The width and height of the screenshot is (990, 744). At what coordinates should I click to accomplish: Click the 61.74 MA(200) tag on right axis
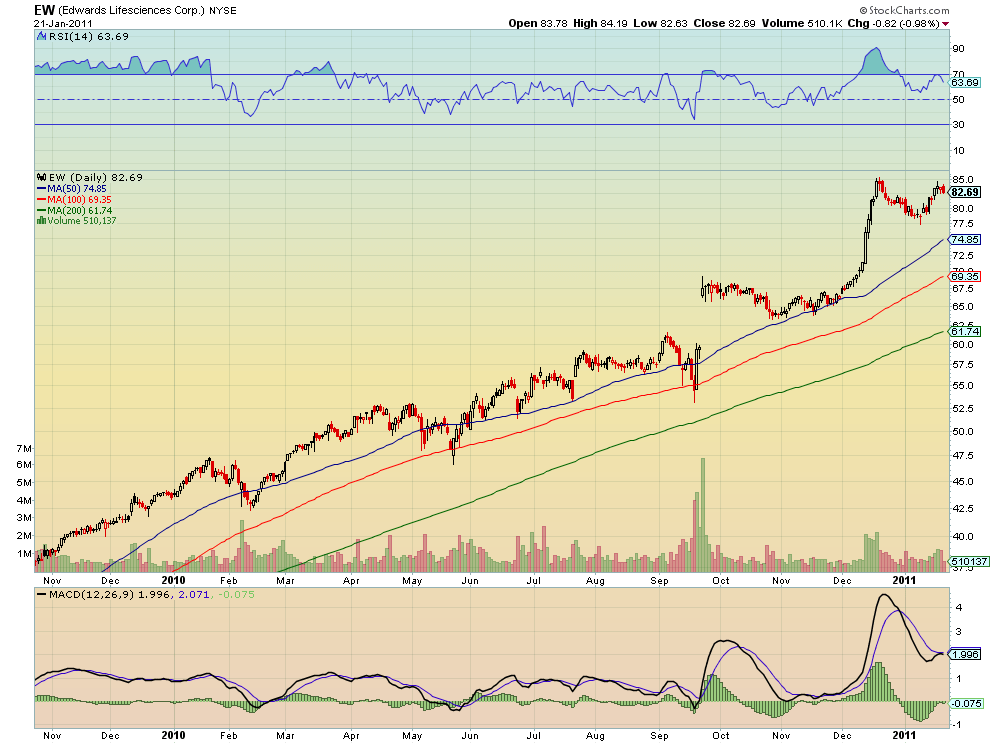965,332
